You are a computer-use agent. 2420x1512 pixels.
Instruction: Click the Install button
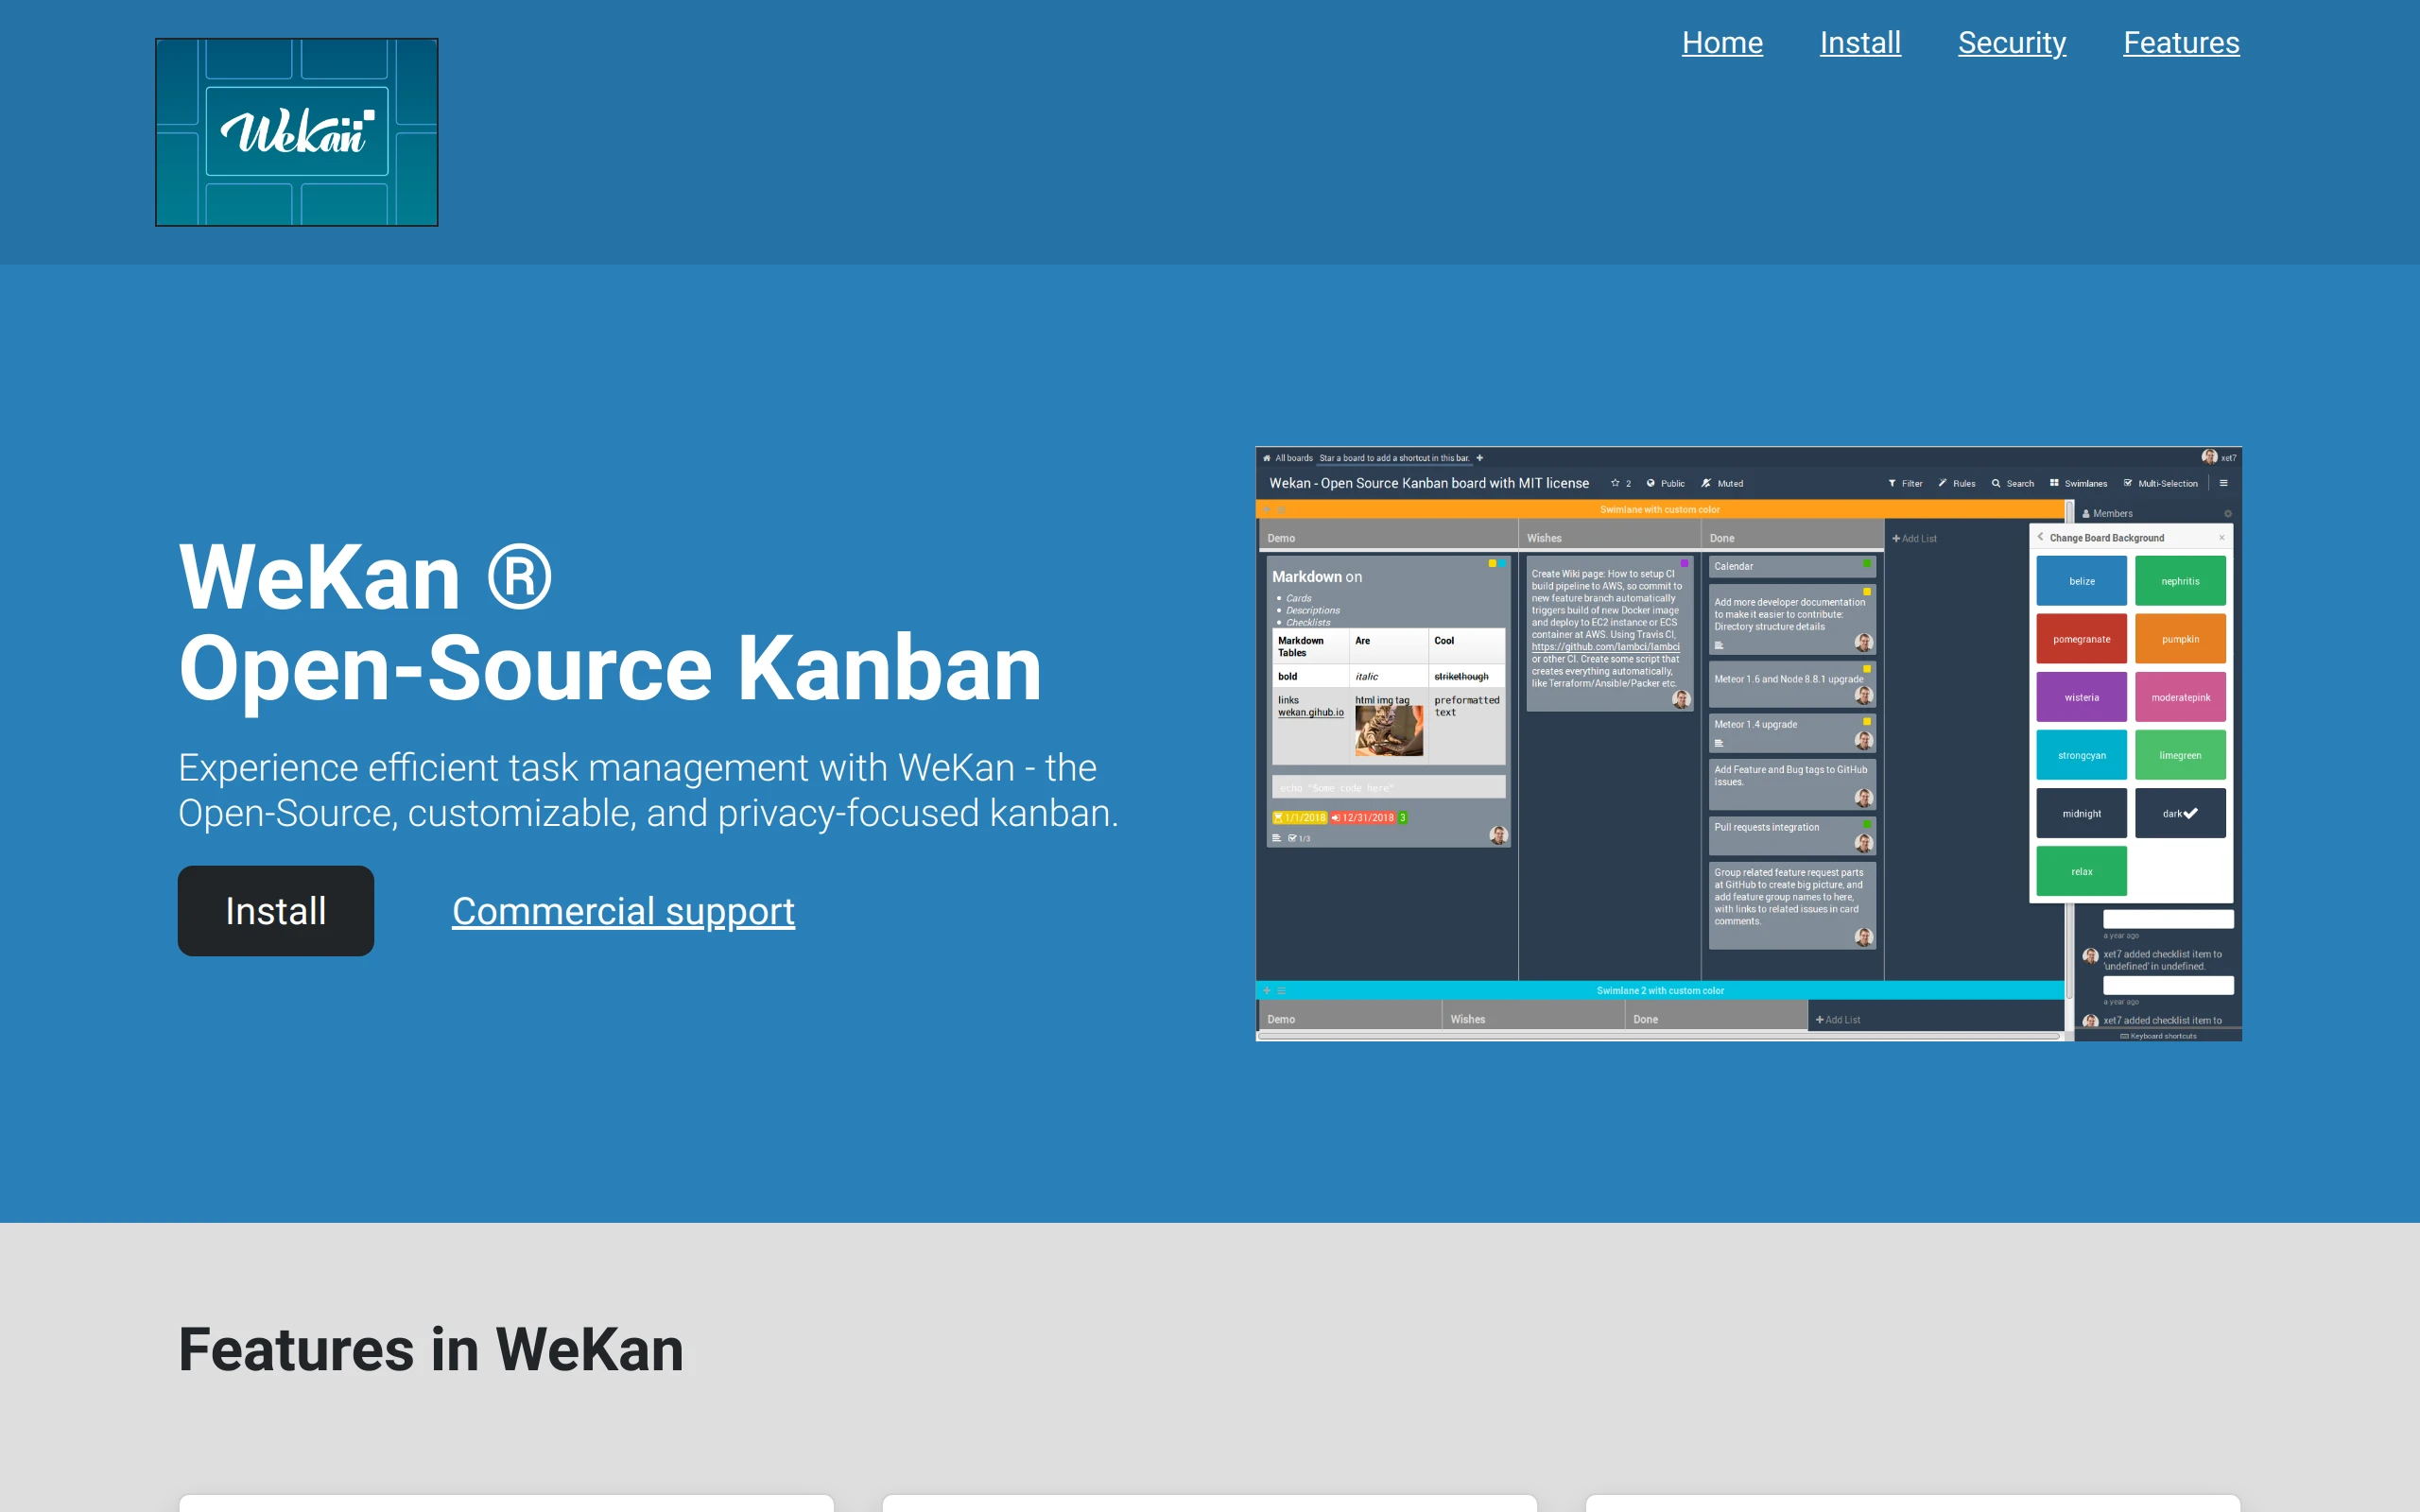275,910
